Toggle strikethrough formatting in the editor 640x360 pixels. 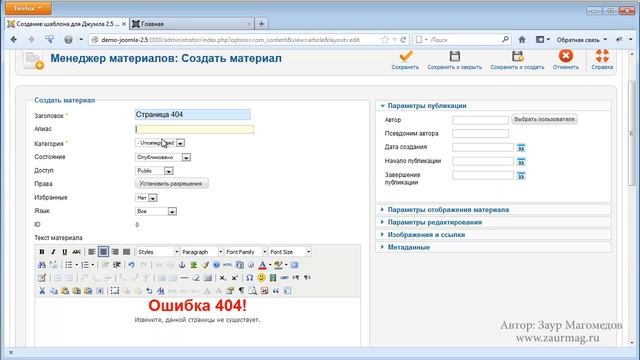(x=76, y=252)
